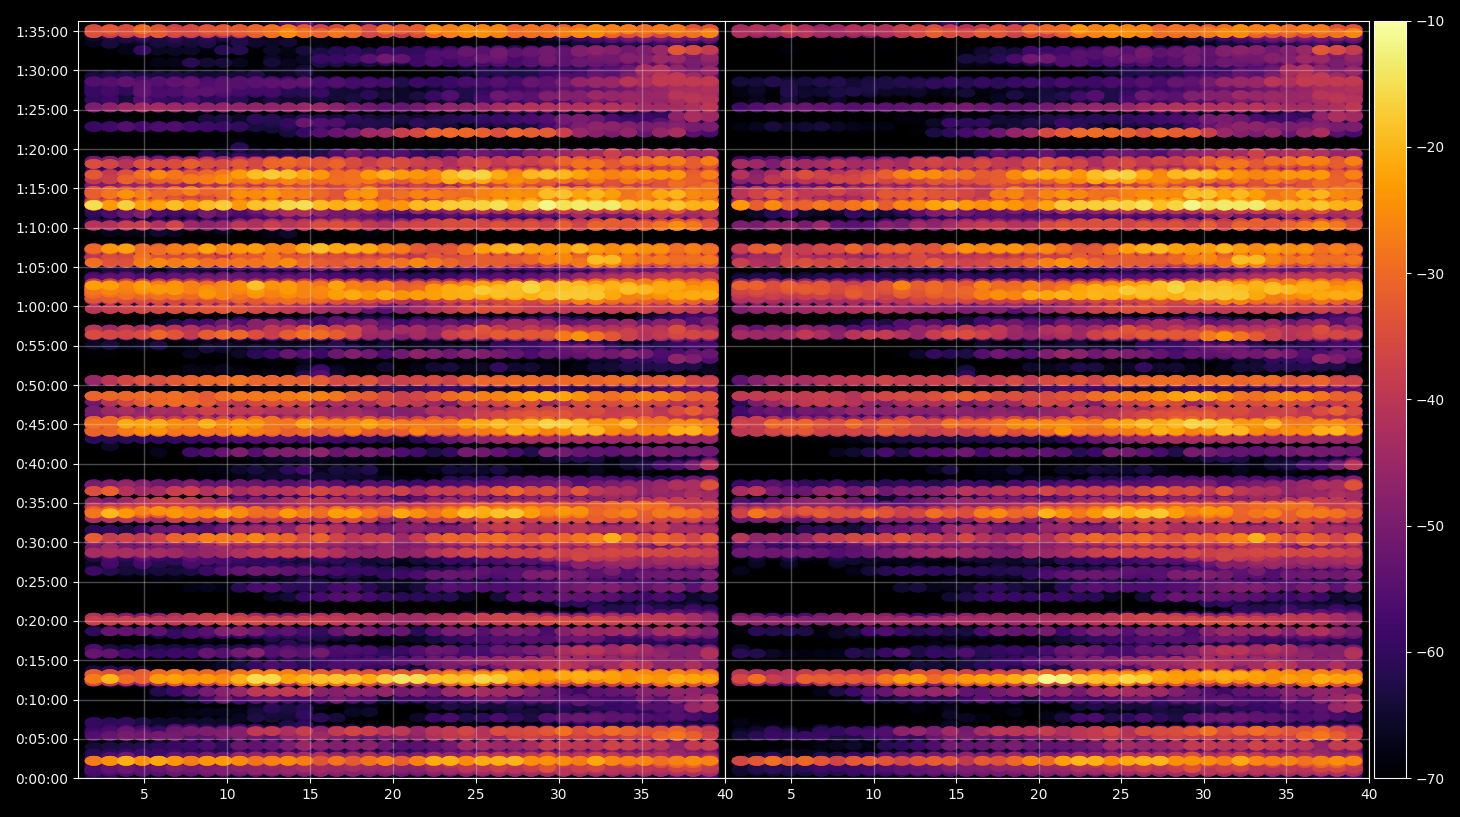The width and height of the screenshot is (1460, 817).
Task: Click the 1:25:00 time axis label
Action: point(42,110)
